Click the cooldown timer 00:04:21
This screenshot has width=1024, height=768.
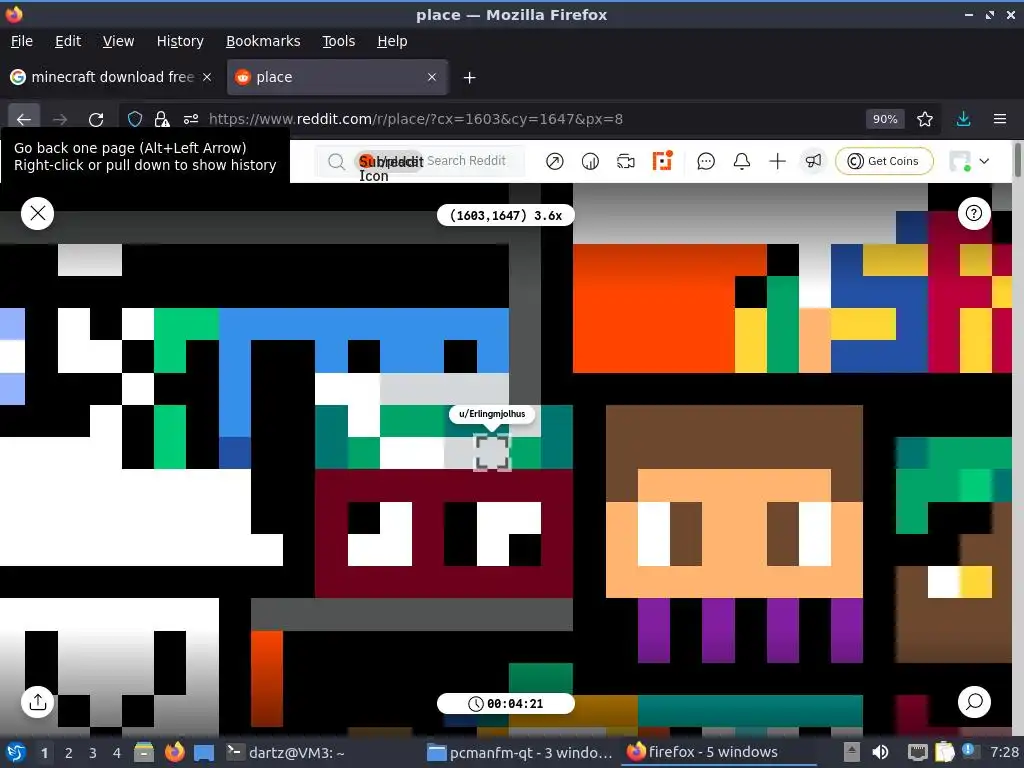click(505, 703)
